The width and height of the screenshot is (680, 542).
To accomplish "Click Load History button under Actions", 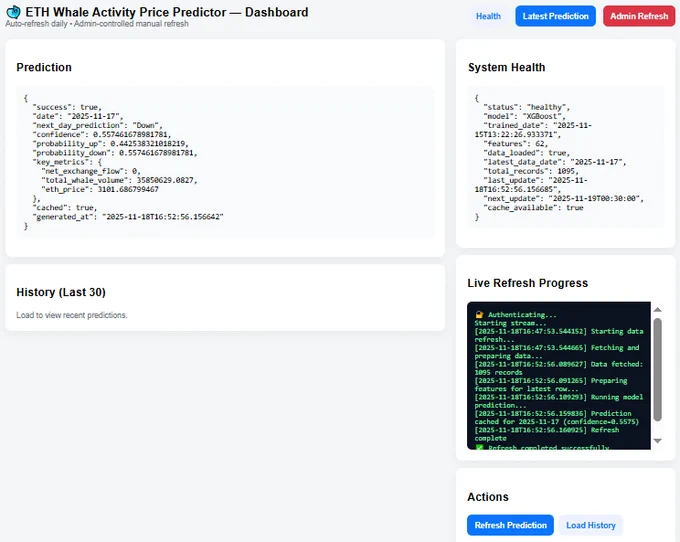I will [x=591, y=525].
